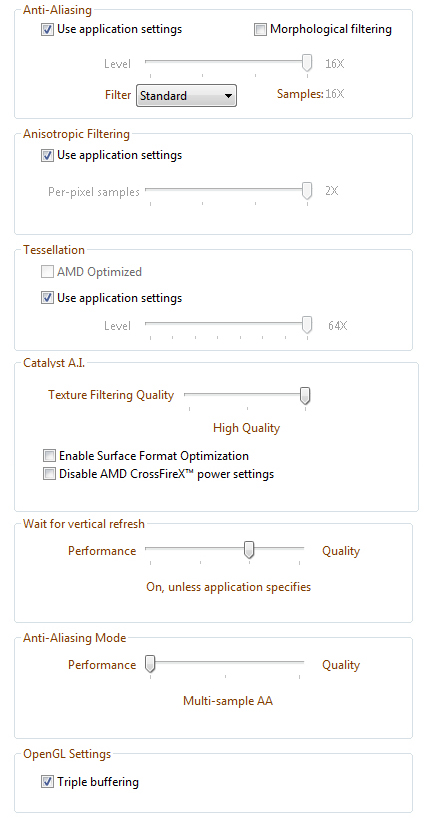The height and width of the screenshot is (818, 439).
Task: Click the Anti-Aliasing Level slider thumb
Action: click(307, 63)
